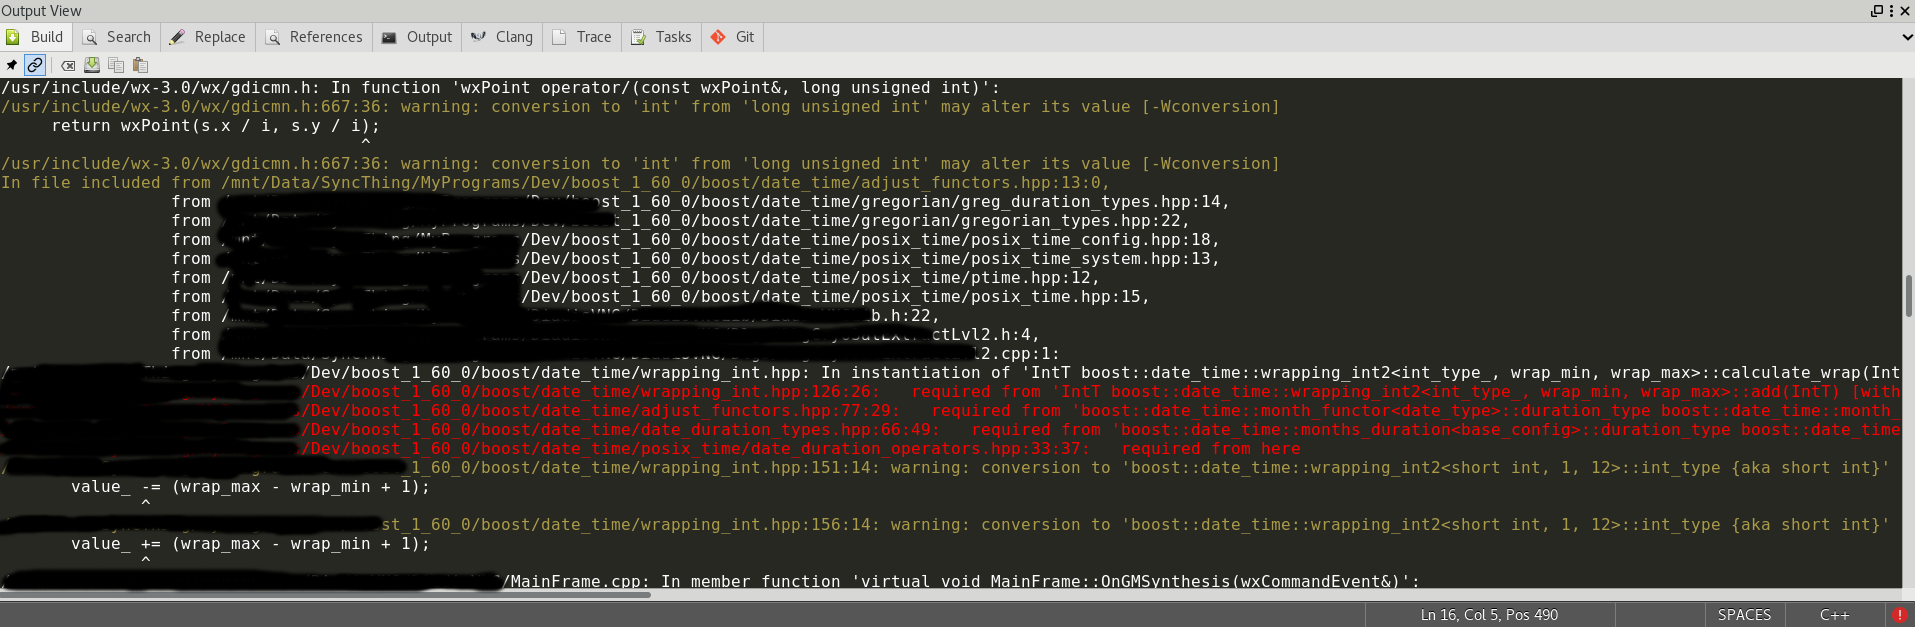Switch to the Git tab
Viewport: 1915px width, 627px height.
coord(733,37)
